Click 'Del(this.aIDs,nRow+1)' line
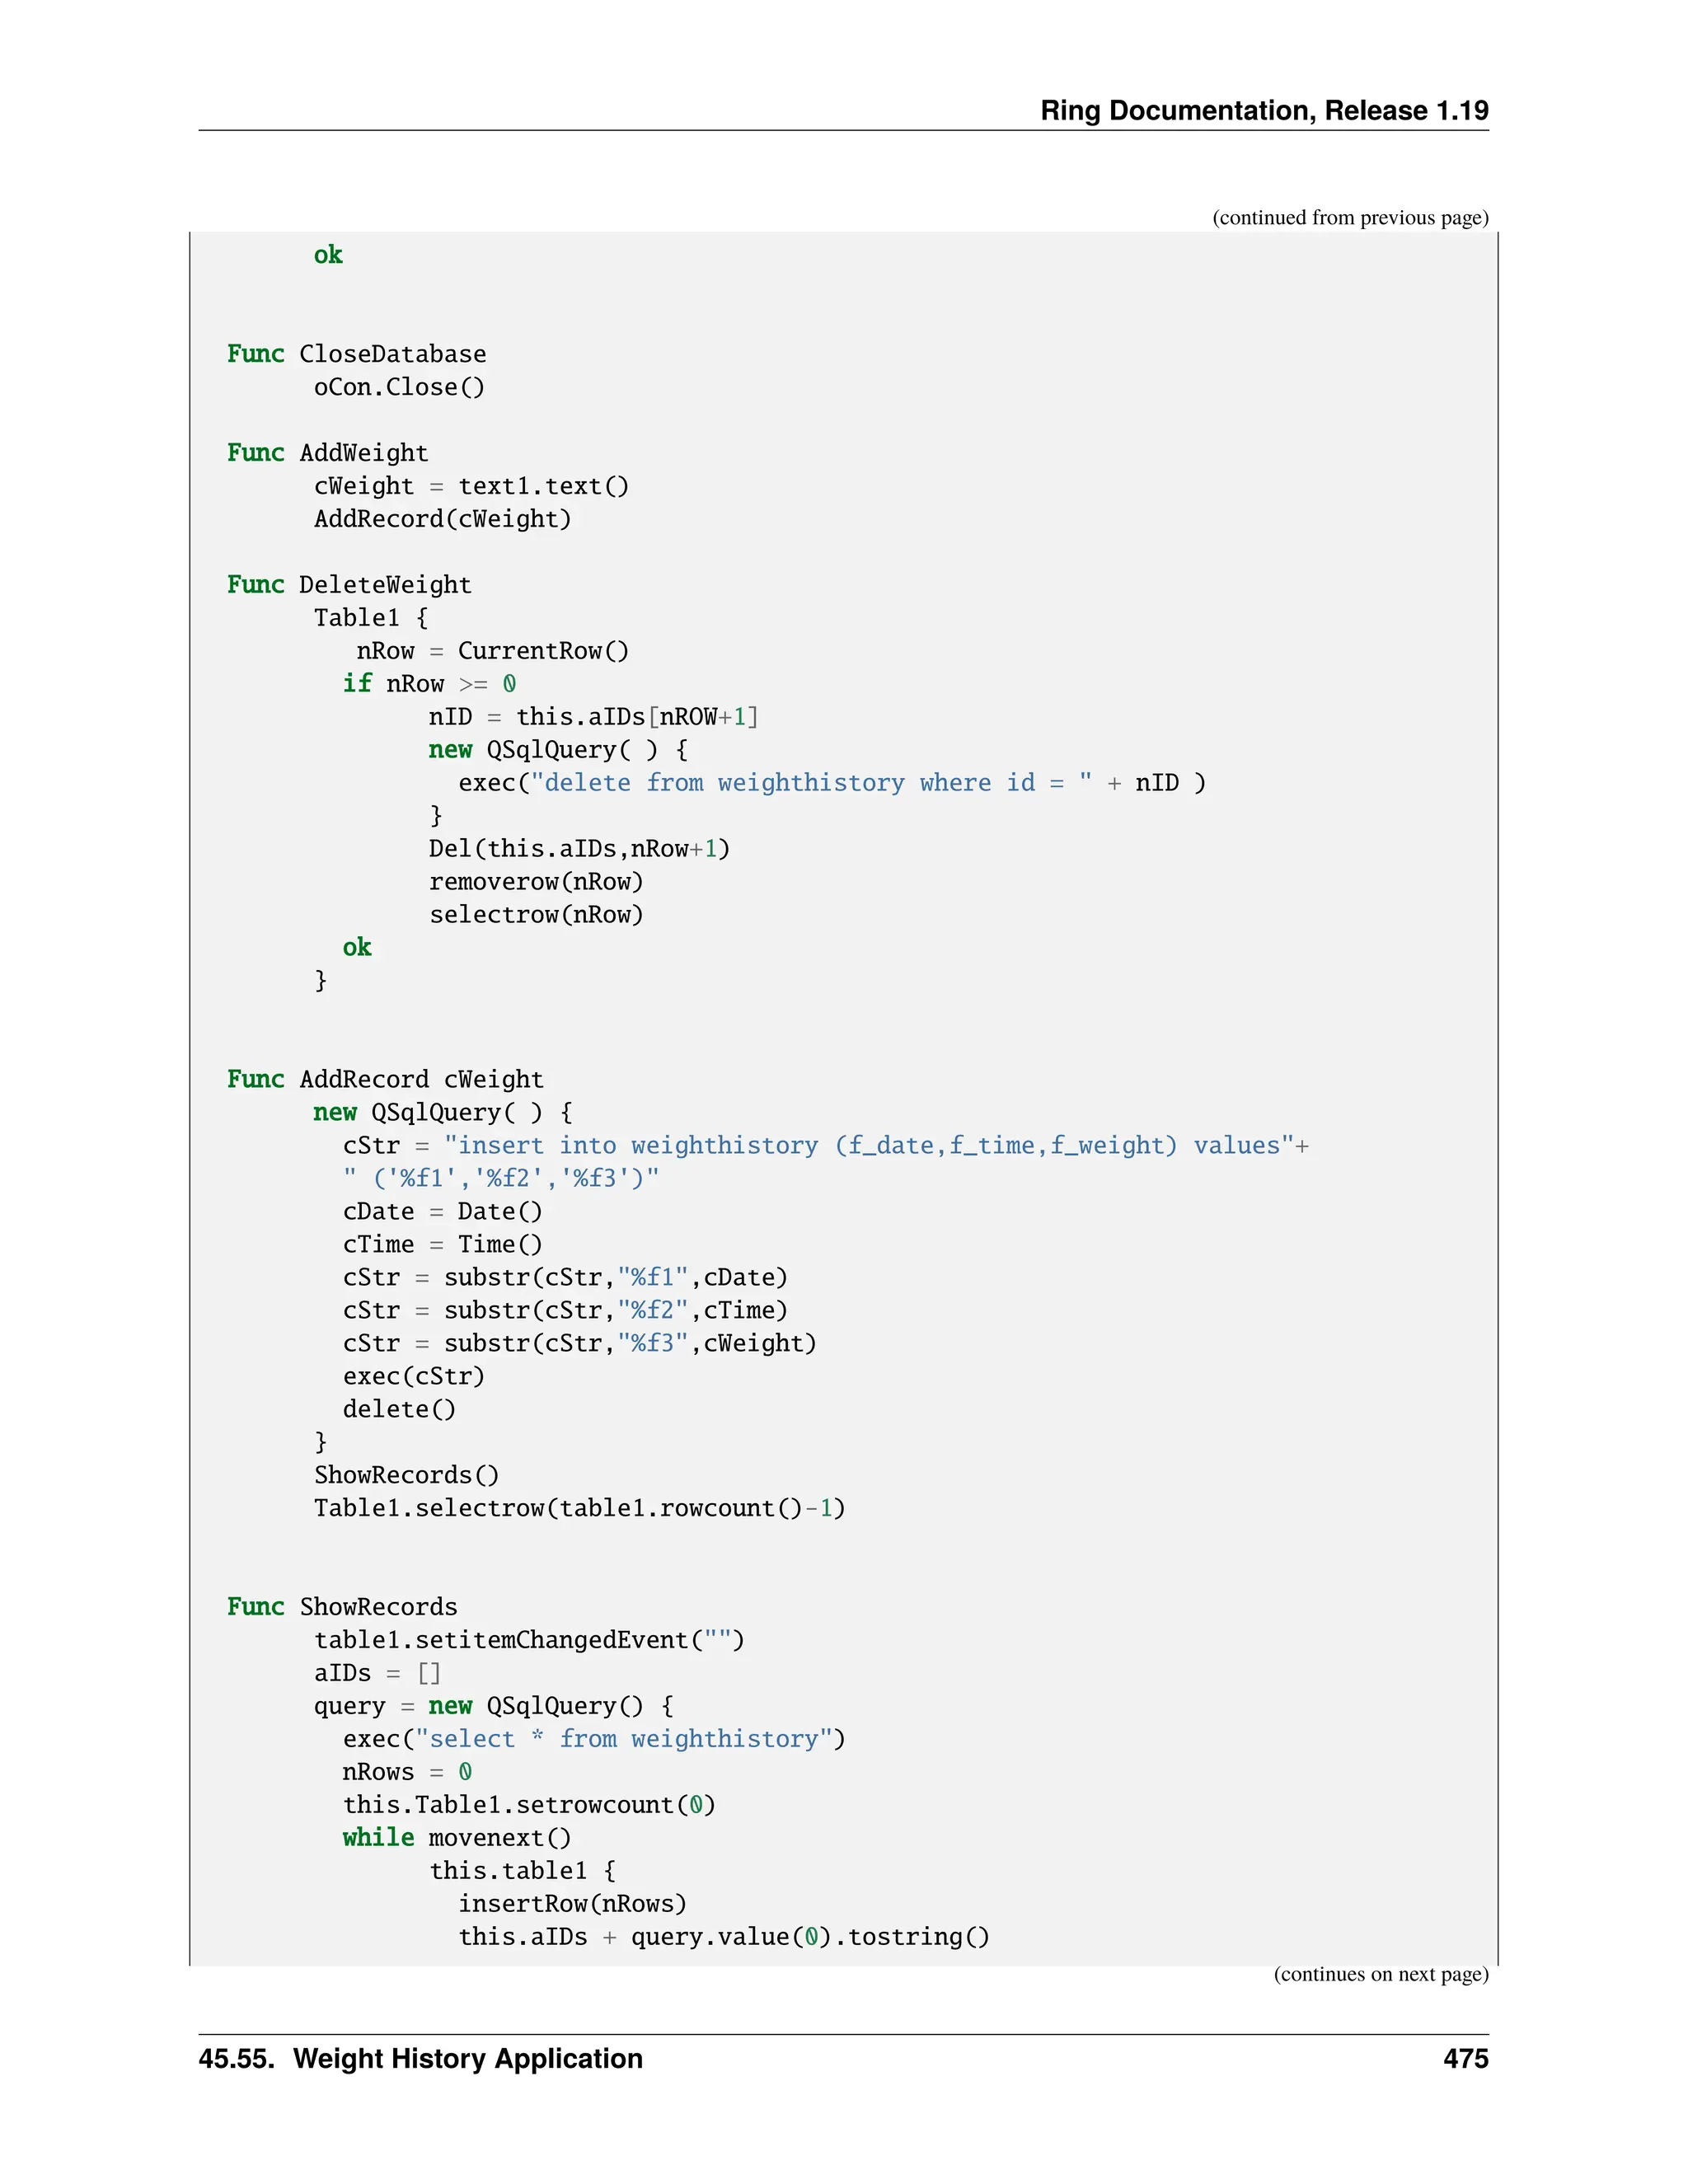1688x2184 pixels. point(580,849)
